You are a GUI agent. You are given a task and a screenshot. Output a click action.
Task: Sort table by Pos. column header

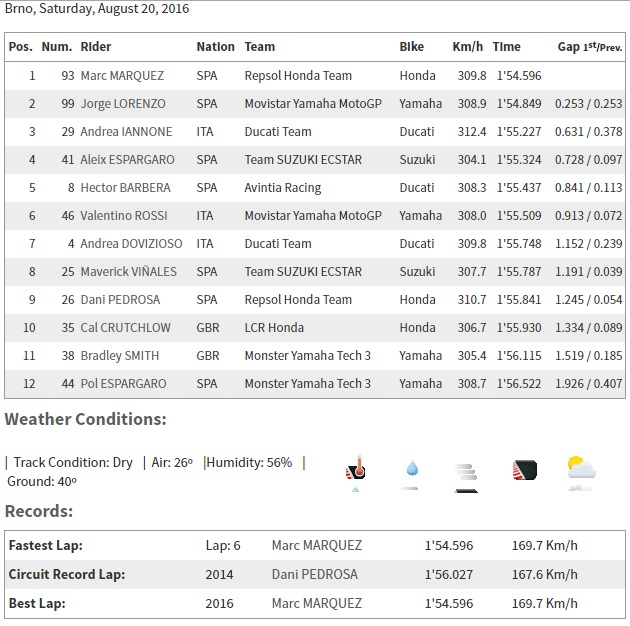pos(20,47)
